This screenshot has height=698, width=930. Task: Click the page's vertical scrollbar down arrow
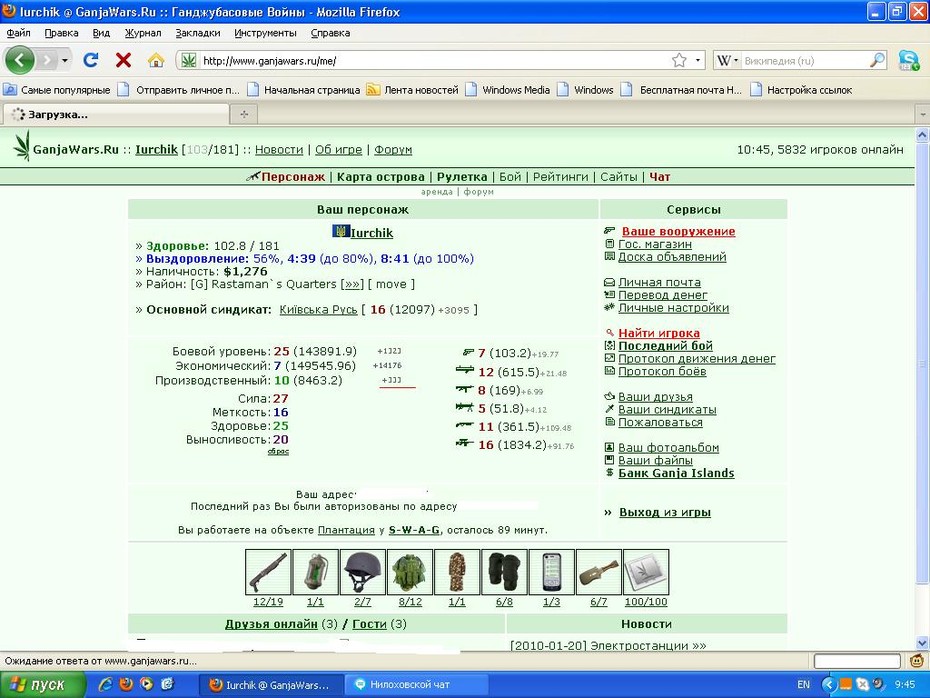[x=922, y=642]
